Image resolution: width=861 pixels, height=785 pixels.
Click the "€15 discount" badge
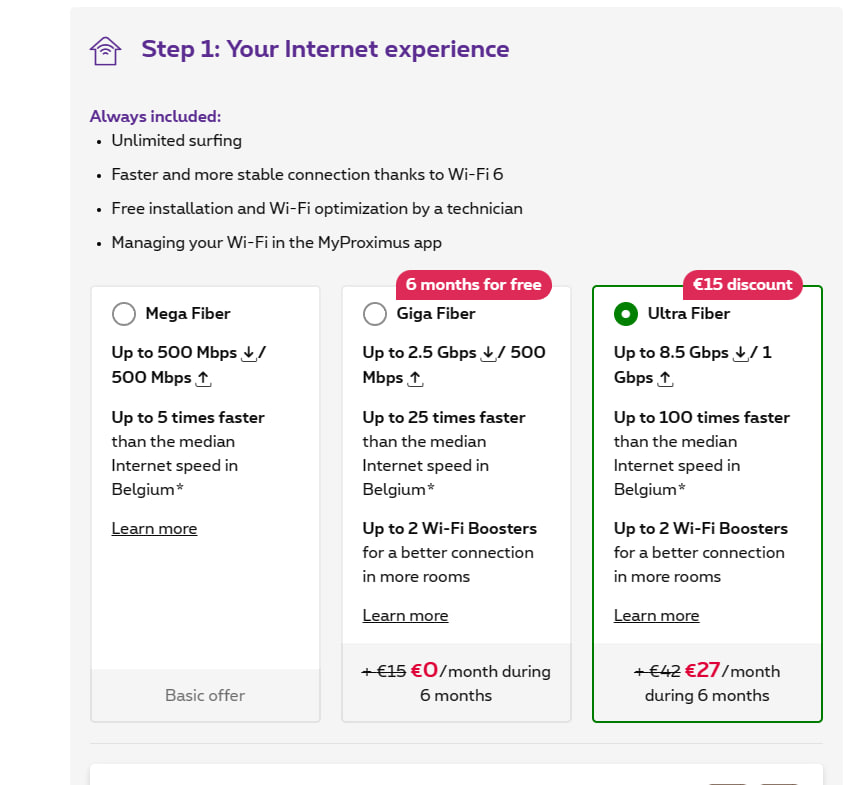point(742,285)
